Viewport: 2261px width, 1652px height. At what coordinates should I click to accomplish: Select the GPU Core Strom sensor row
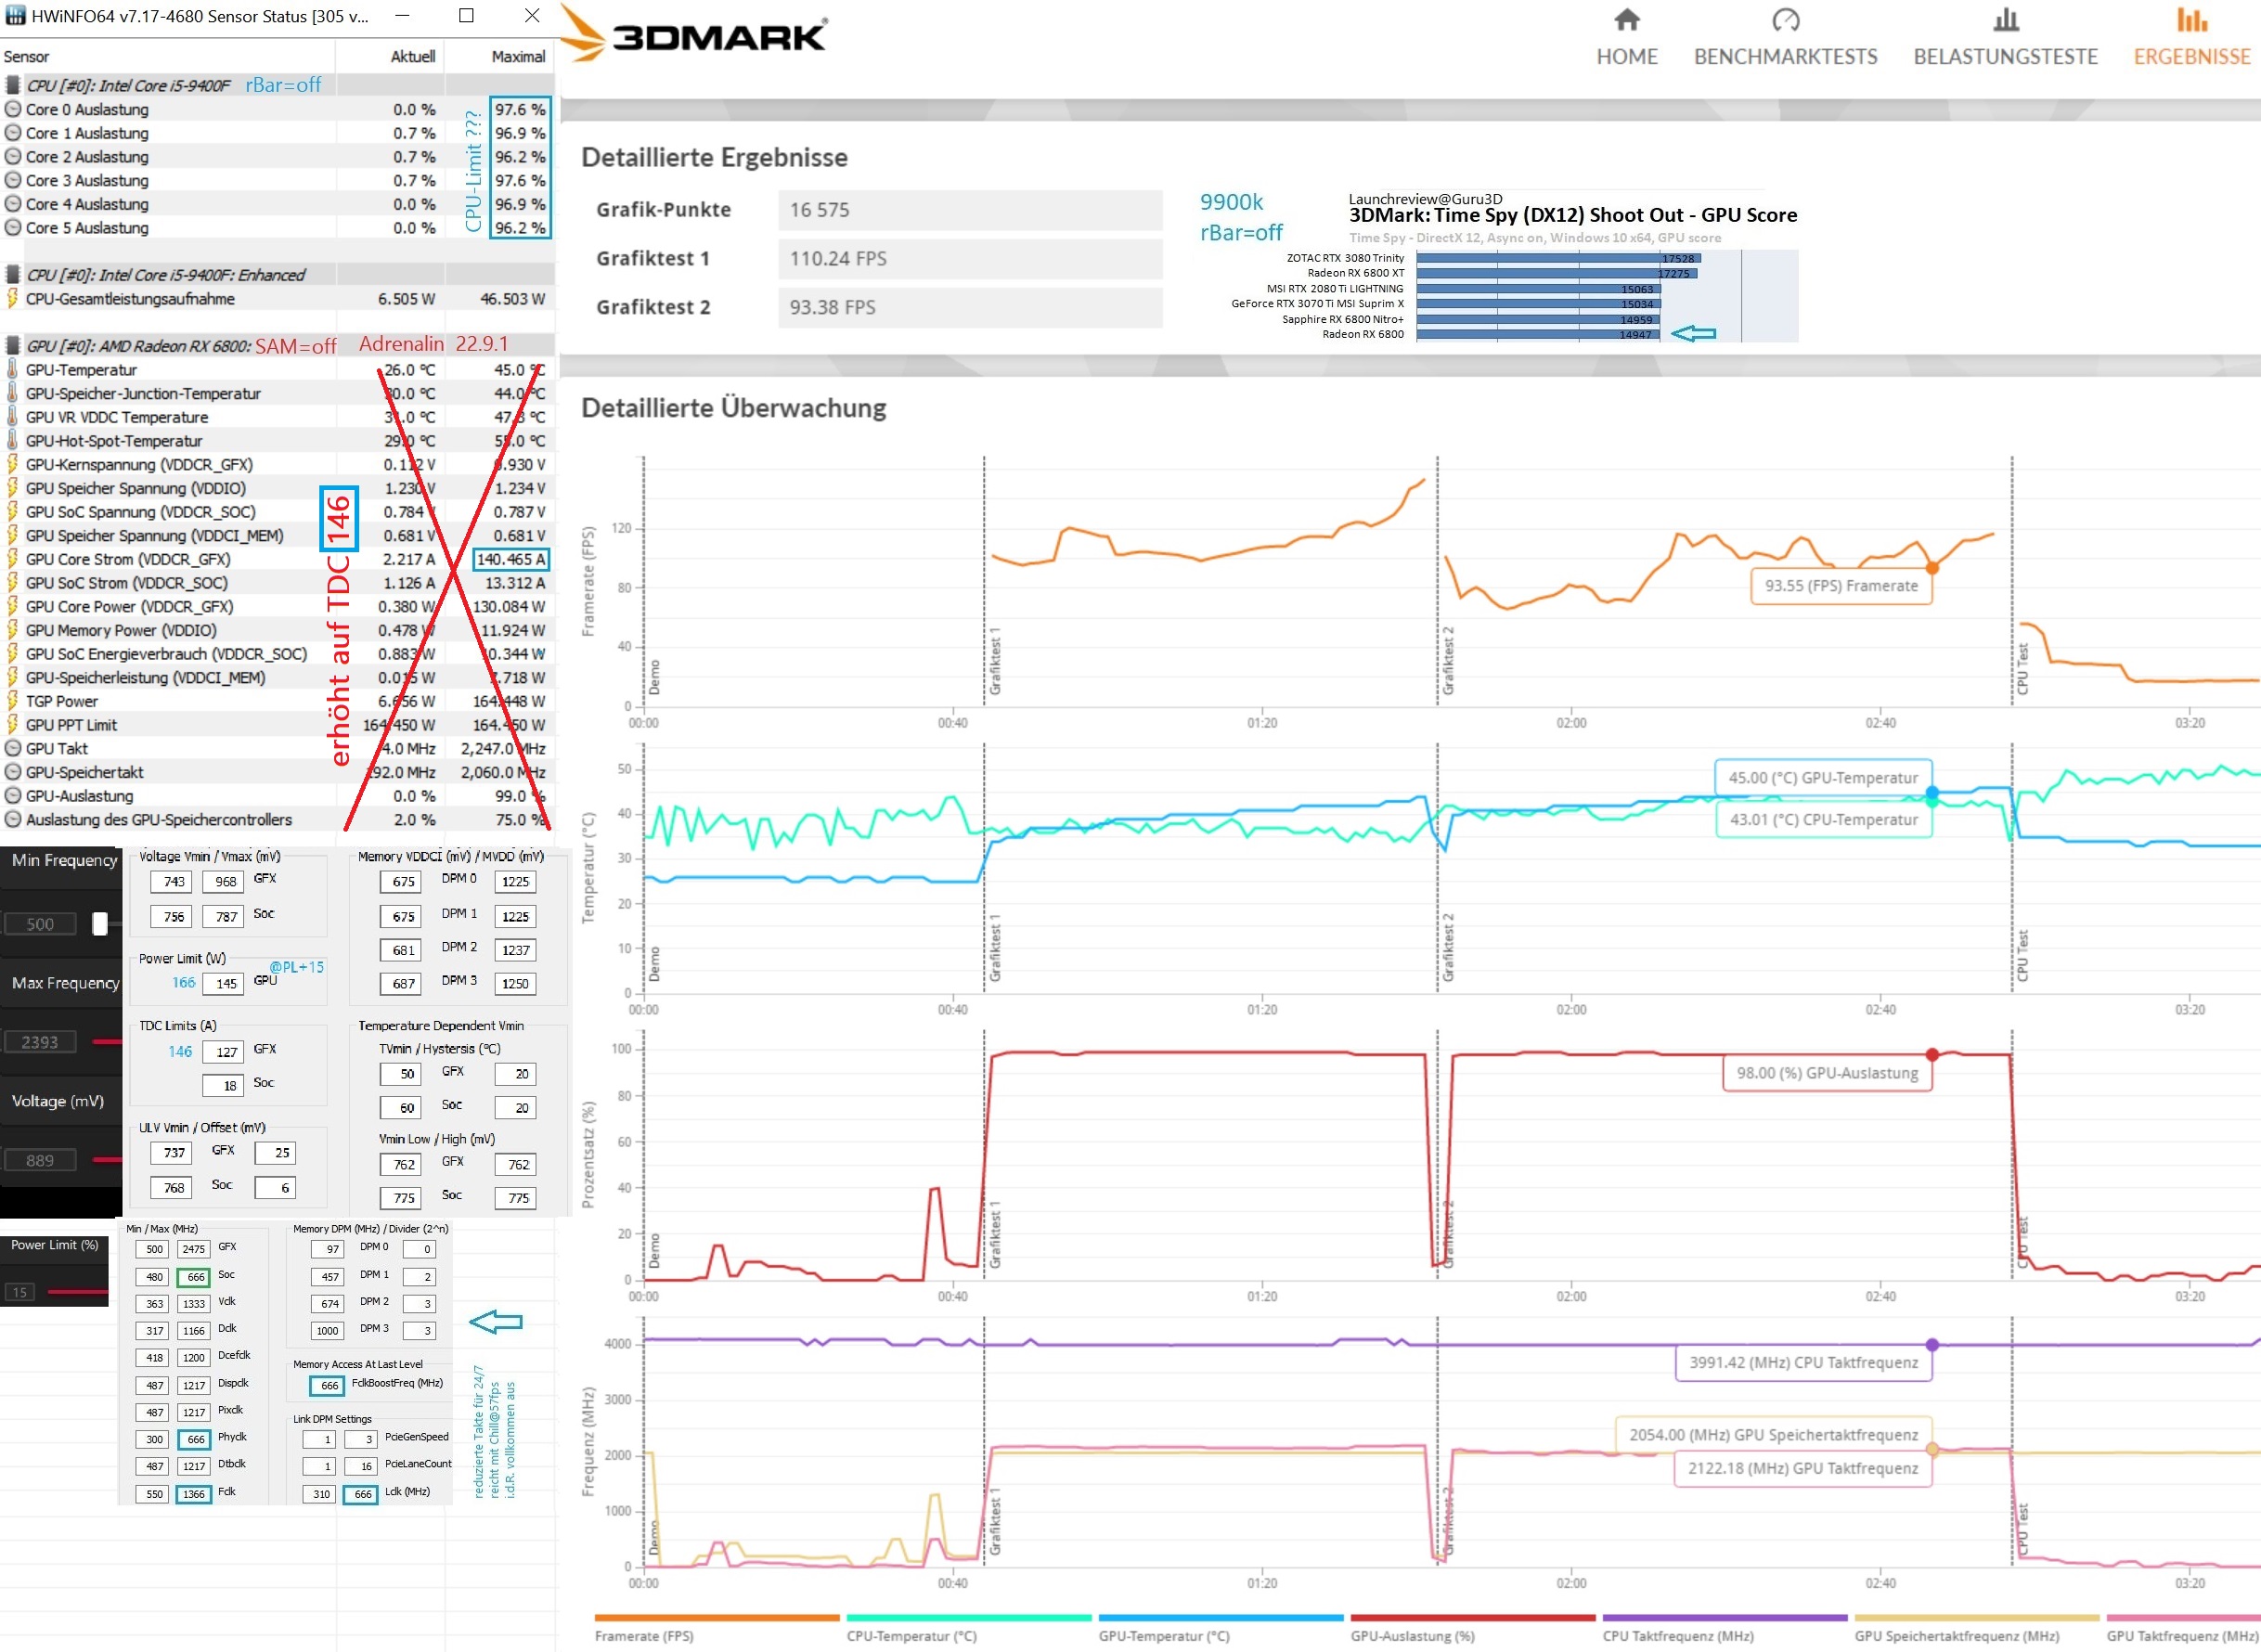tap(128, 559)
